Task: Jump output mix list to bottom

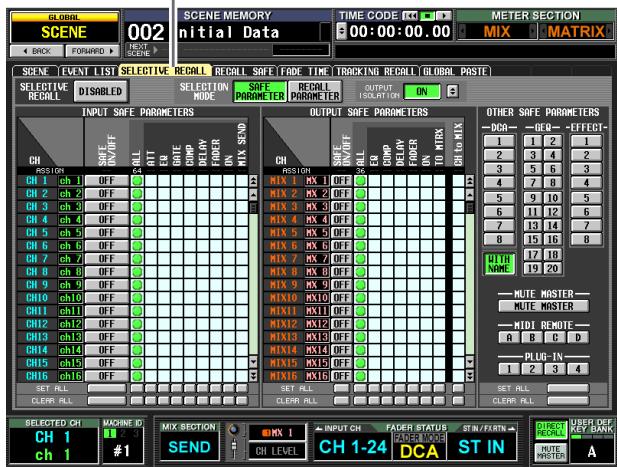Action: coord(469,376)
